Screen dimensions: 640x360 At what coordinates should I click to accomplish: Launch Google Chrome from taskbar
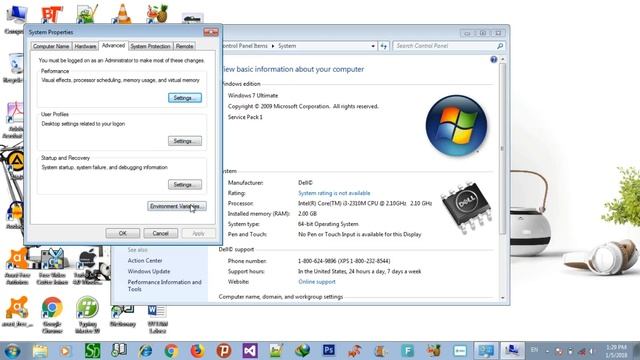[171, 351]
